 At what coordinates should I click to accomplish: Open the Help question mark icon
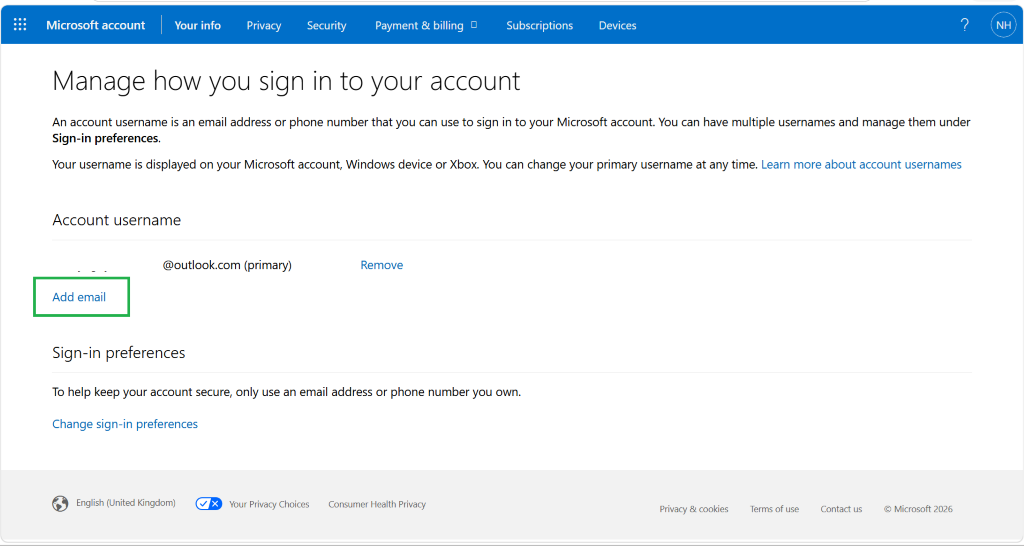tap(964, 25)
